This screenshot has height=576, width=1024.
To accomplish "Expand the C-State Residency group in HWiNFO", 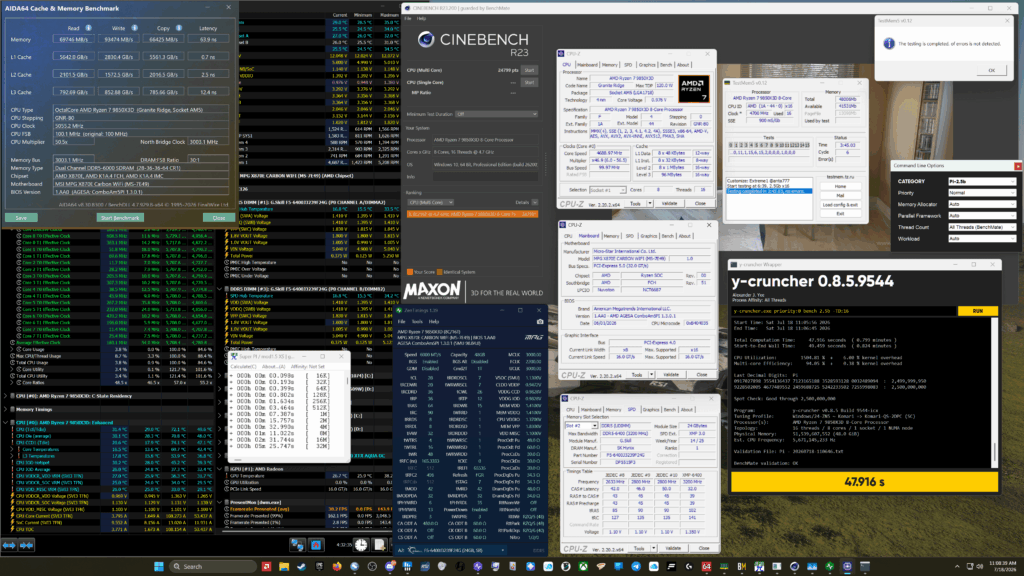I will coord(5,396).
